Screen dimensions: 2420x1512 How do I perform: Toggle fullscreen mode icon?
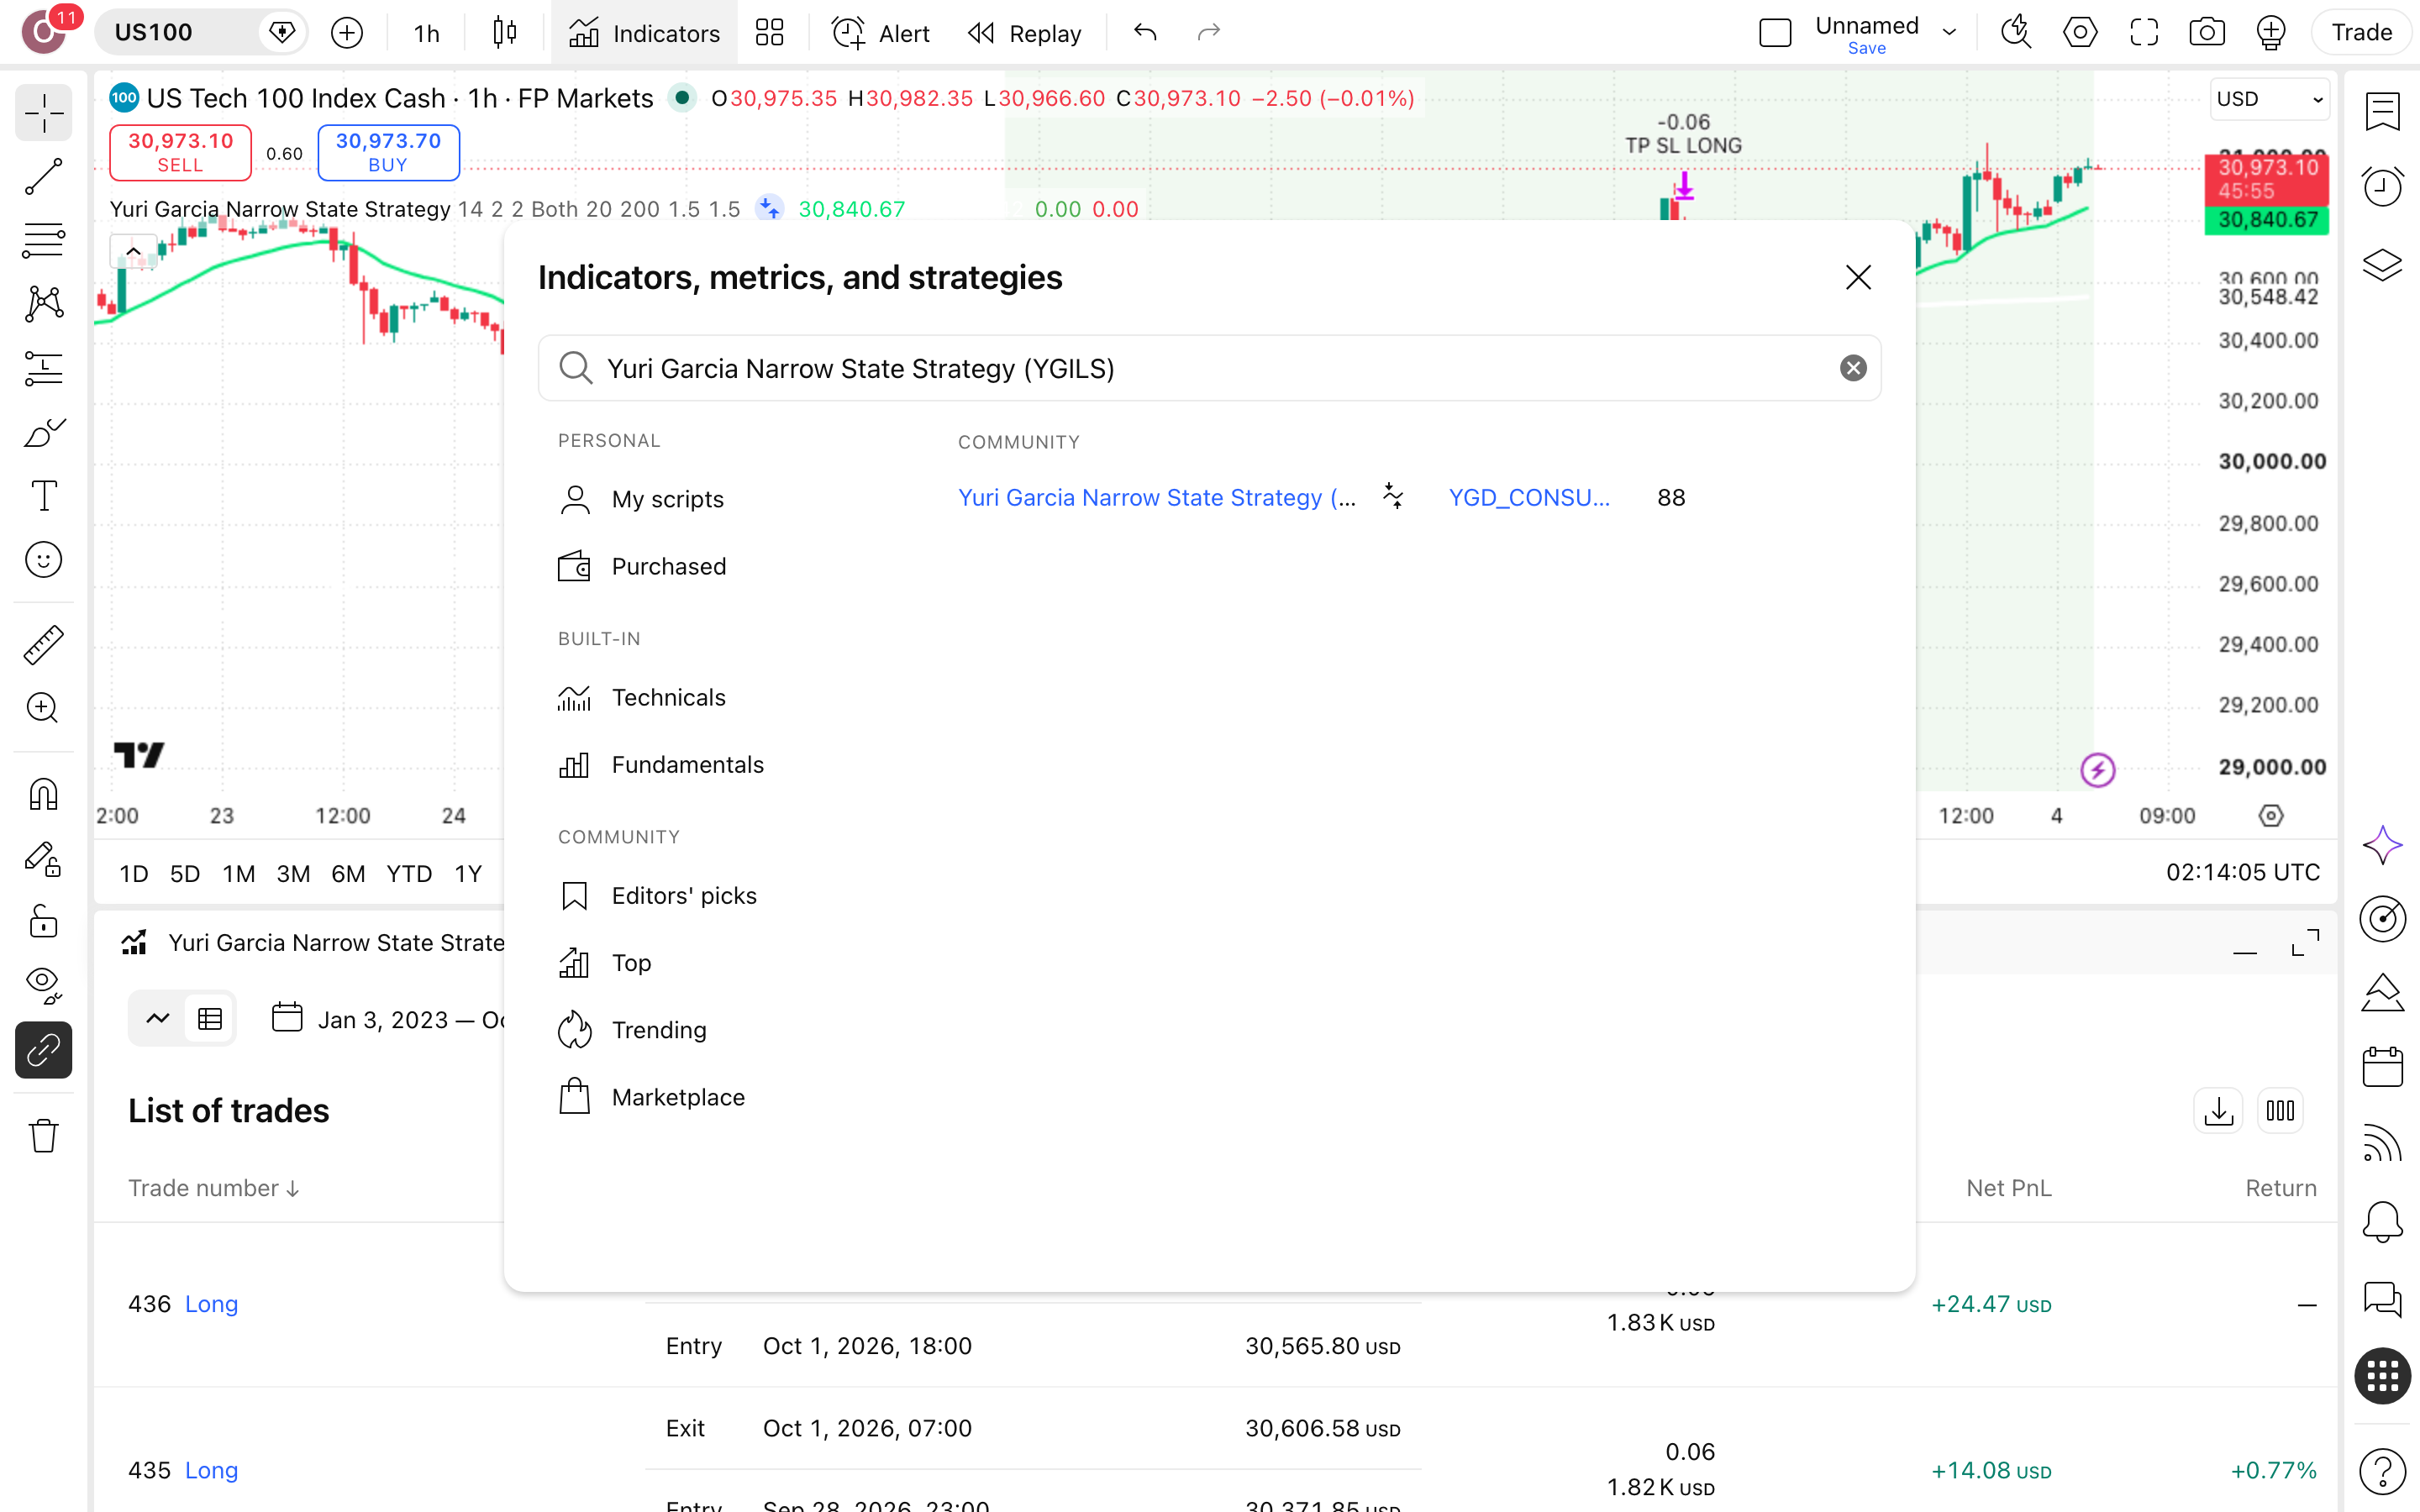click(2143, 33)
